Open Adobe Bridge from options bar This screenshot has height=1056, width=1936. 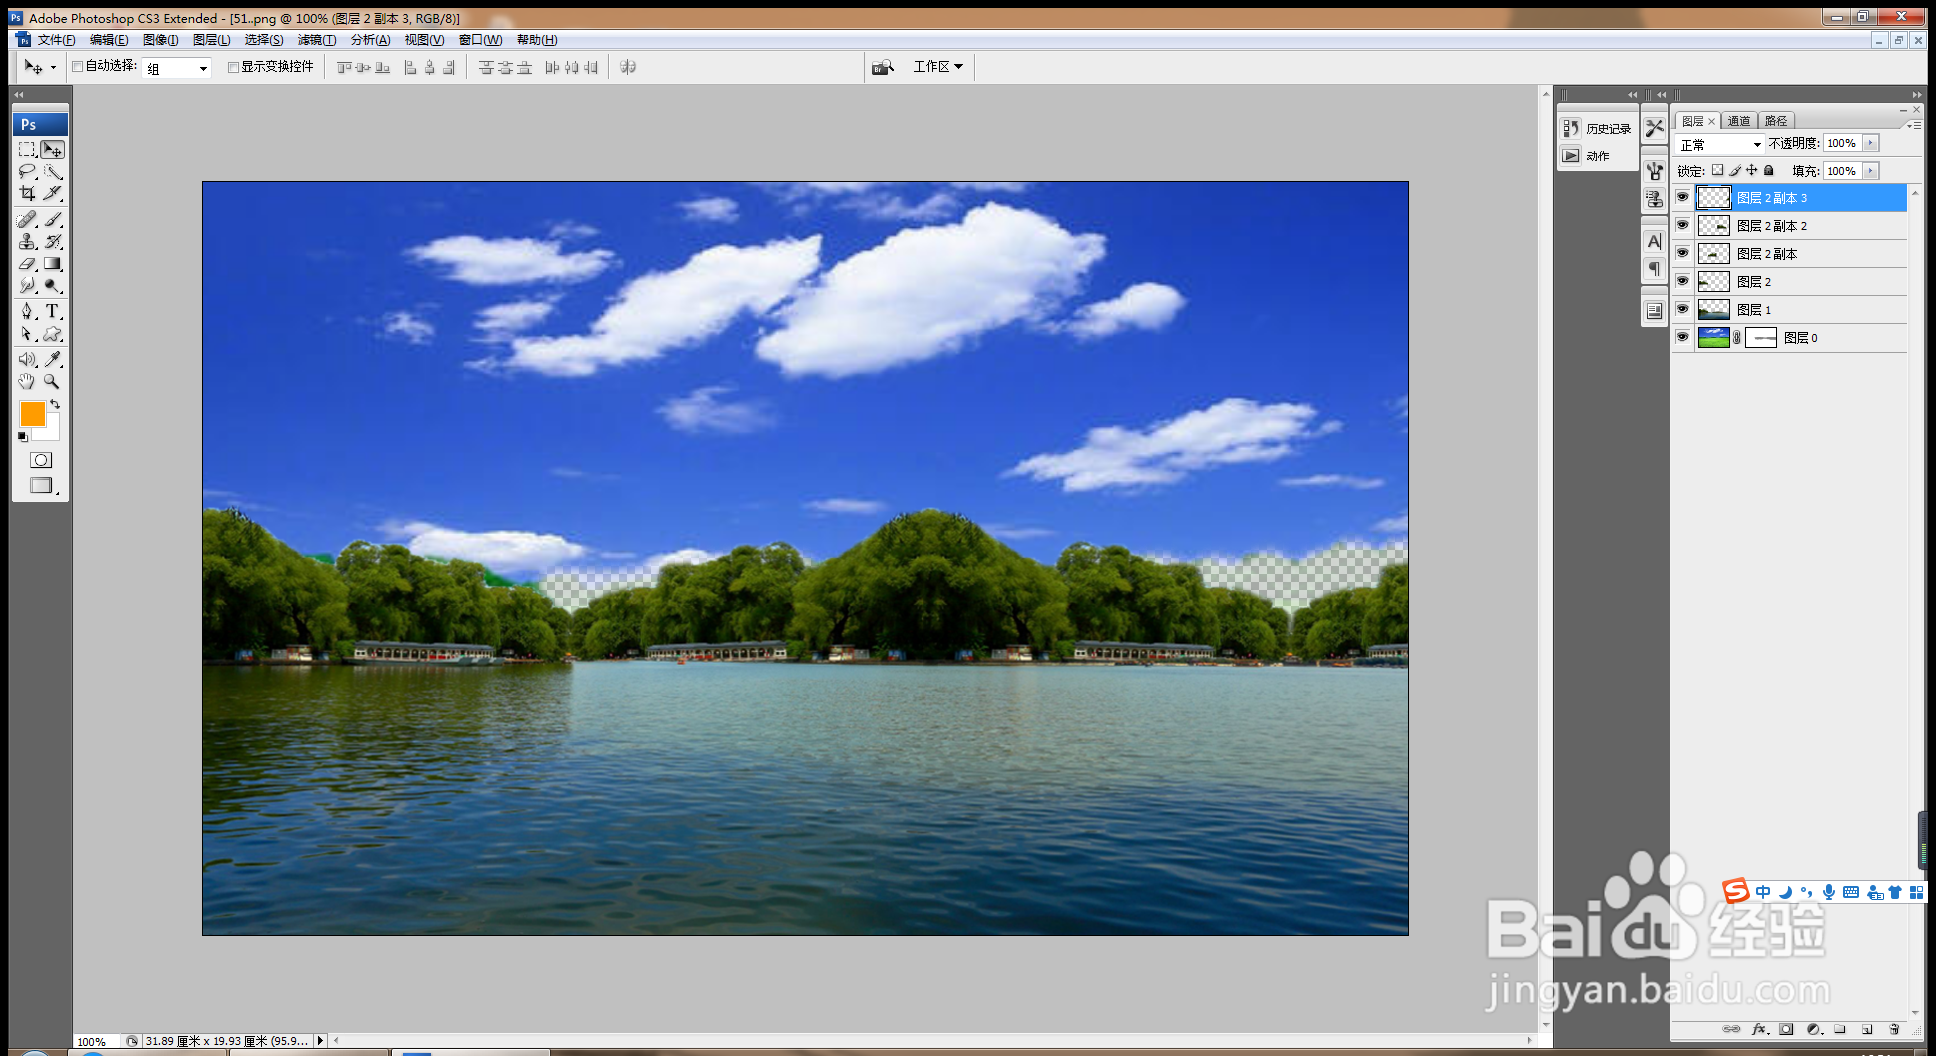pyautogui.click(x=882, y=67)
